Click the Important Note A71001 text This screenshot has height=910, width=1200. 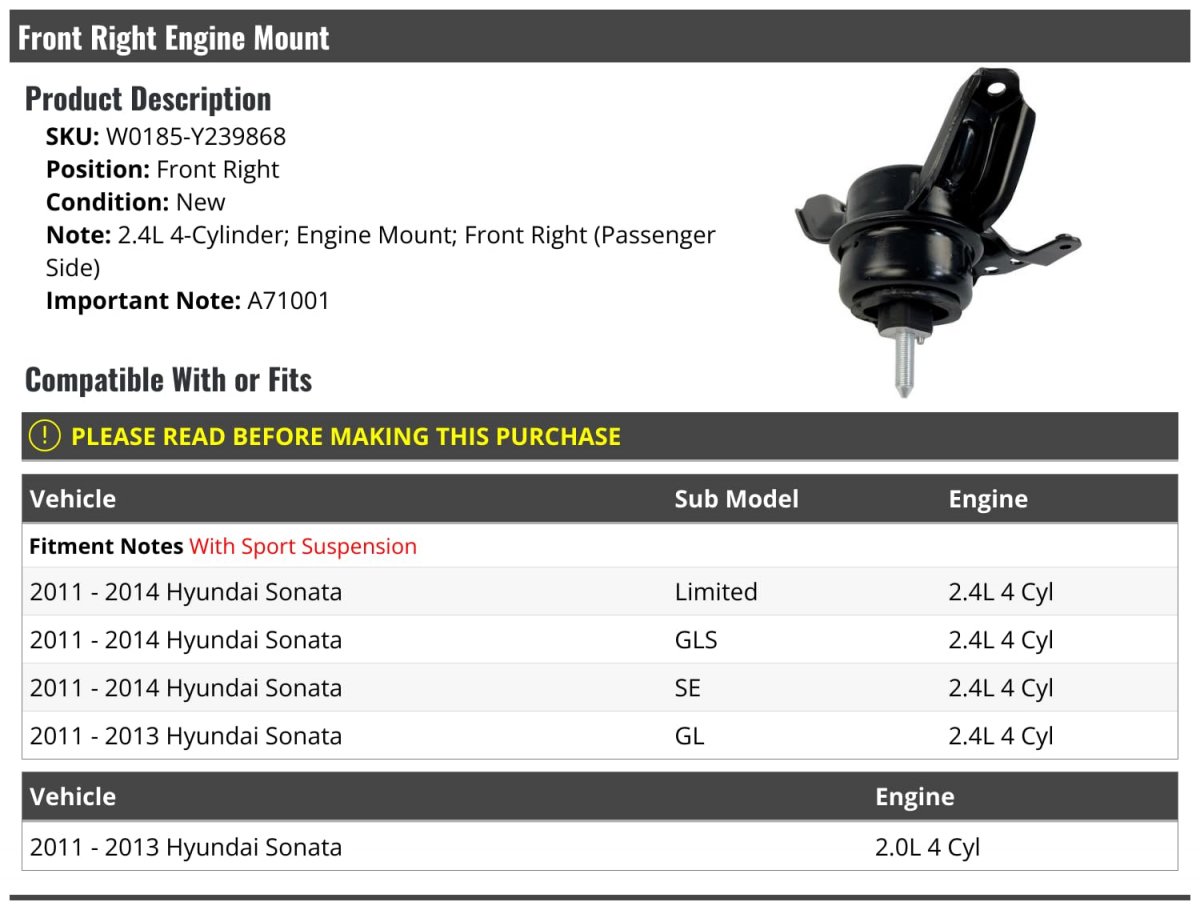188,300
